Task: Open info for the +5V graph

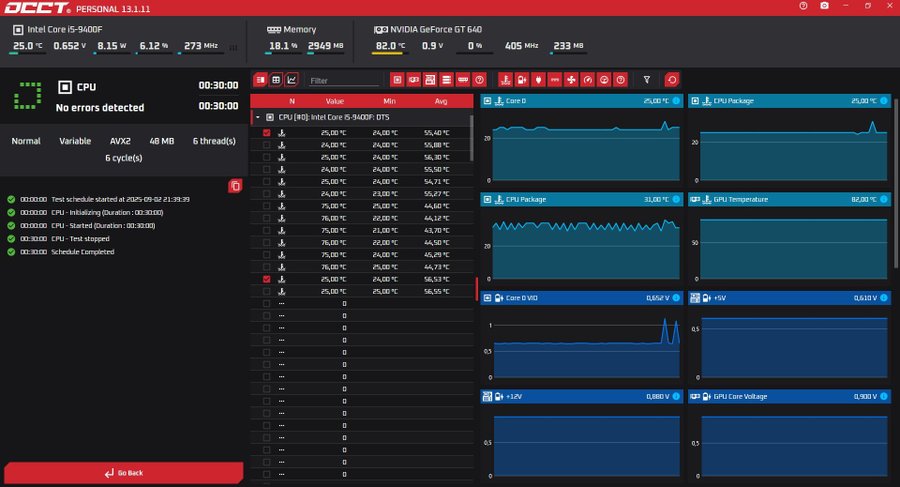Action: point(884,298)
